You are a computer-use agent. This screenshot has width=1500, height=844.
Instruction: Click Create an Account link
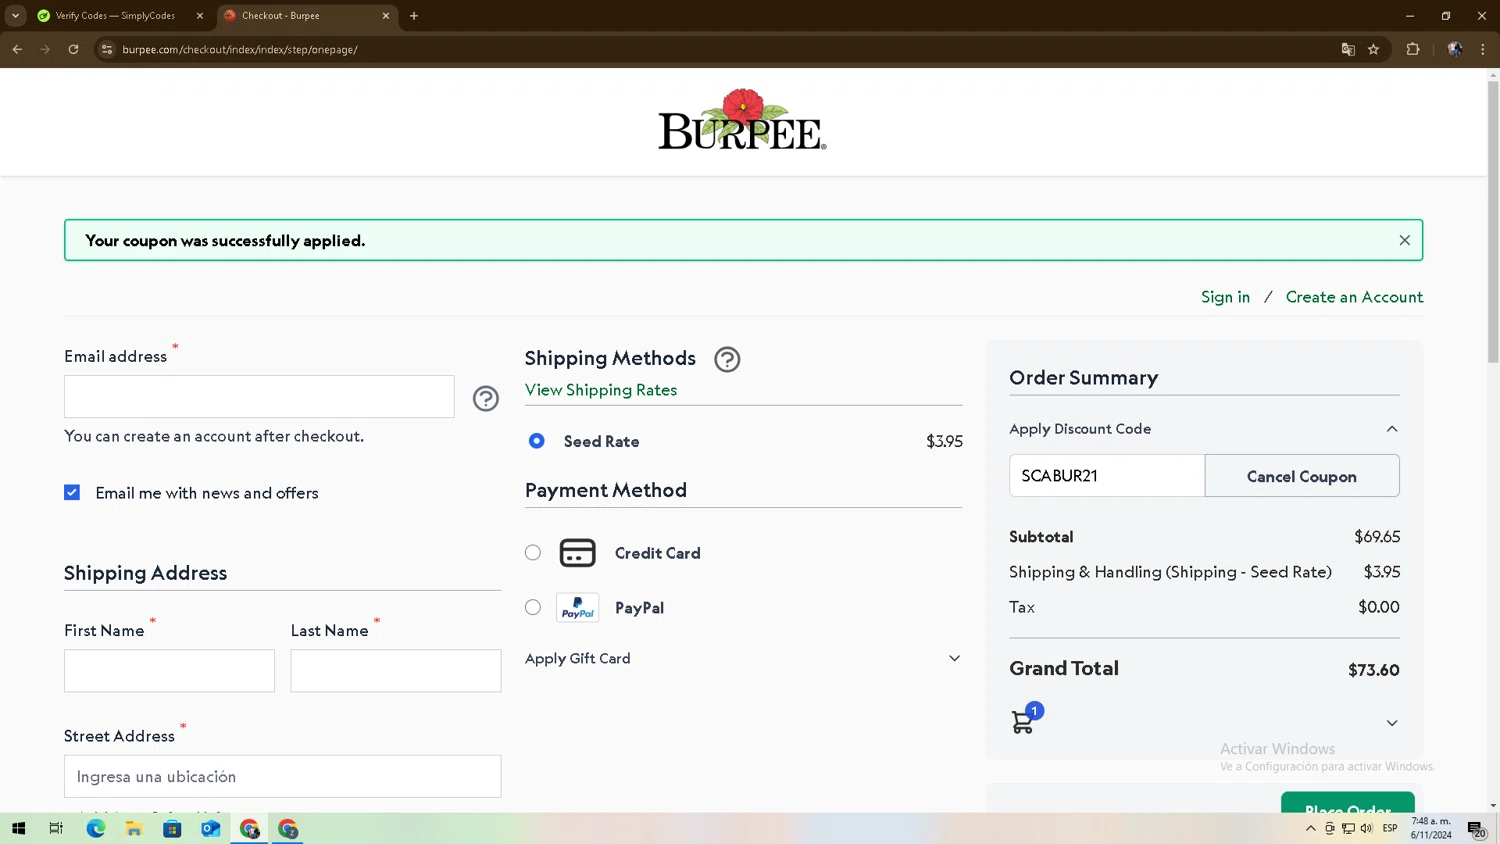tap(1354, 297)
